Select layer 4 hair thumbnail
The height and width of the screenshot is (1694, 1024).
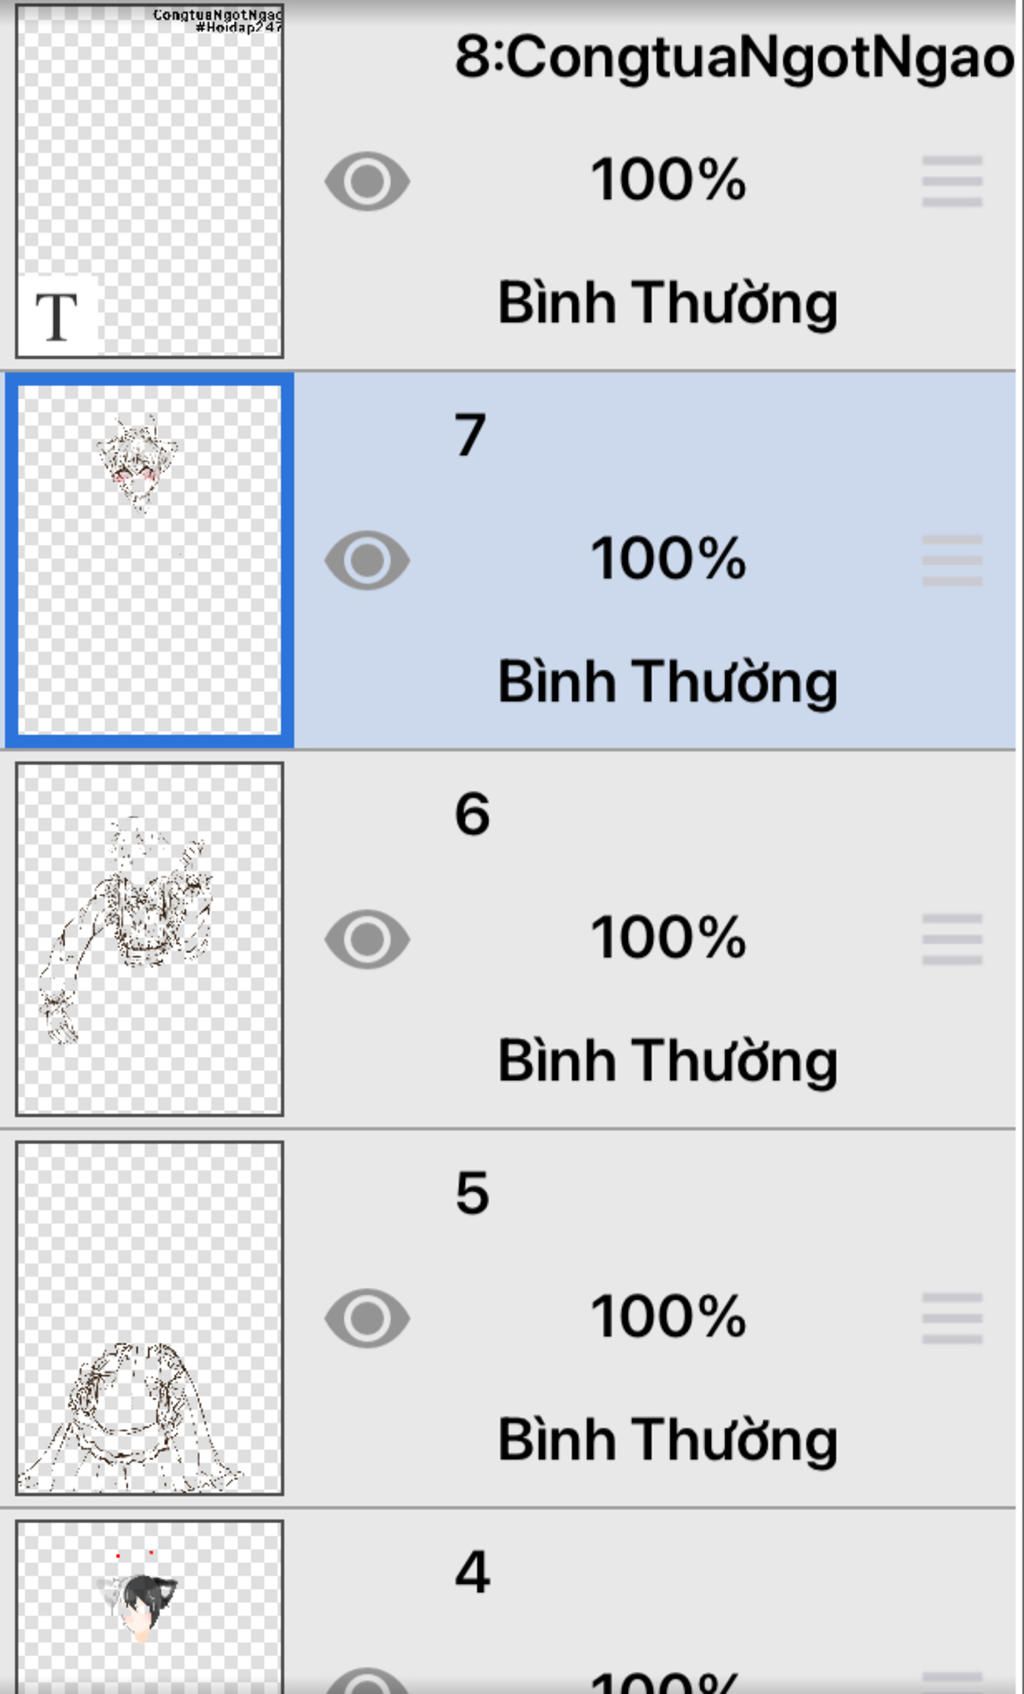150,1606
